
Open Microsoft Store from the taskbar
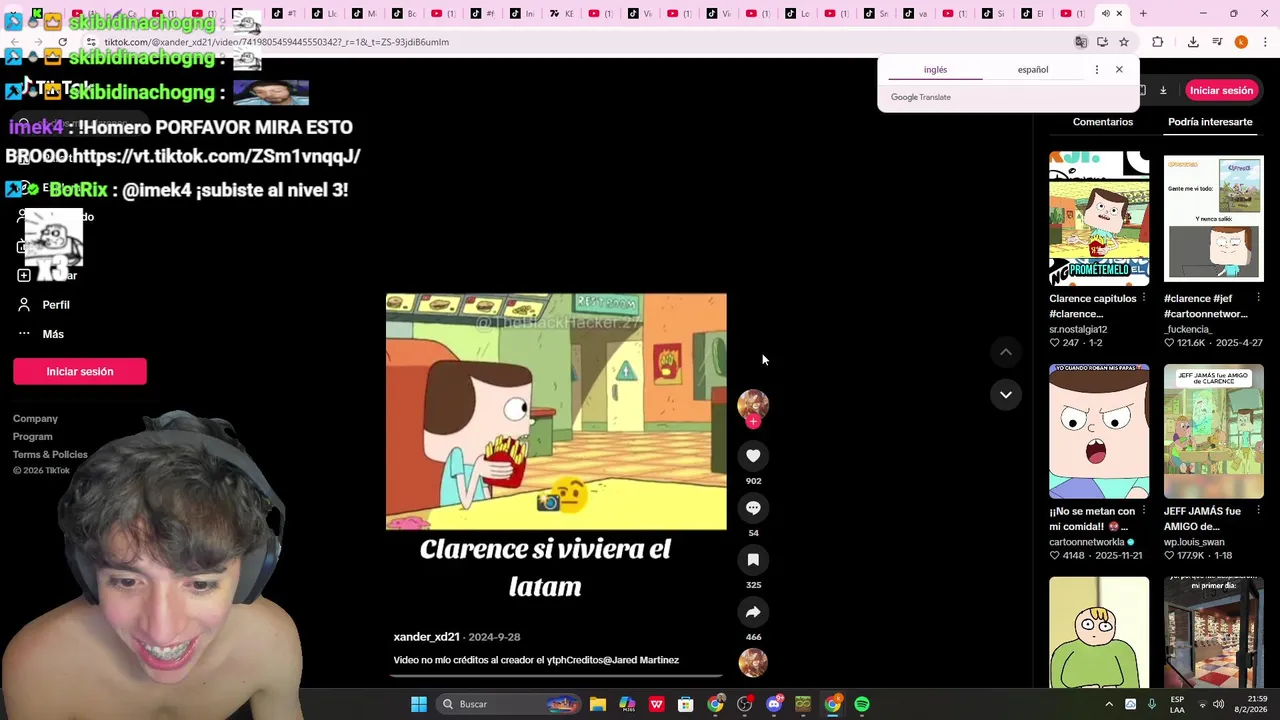point(686,704)
